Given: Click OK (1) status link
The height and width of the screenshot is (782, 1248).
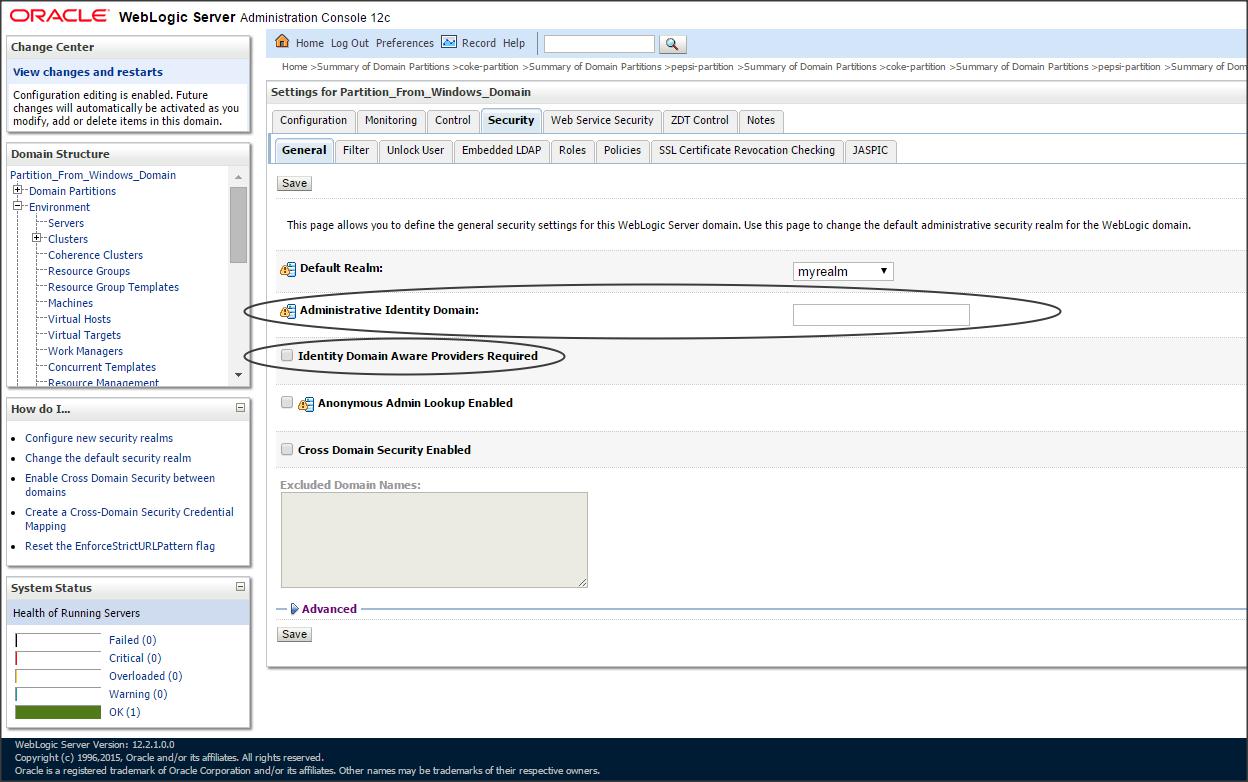Looking at the screenshot, I should (x=125, y=712).
